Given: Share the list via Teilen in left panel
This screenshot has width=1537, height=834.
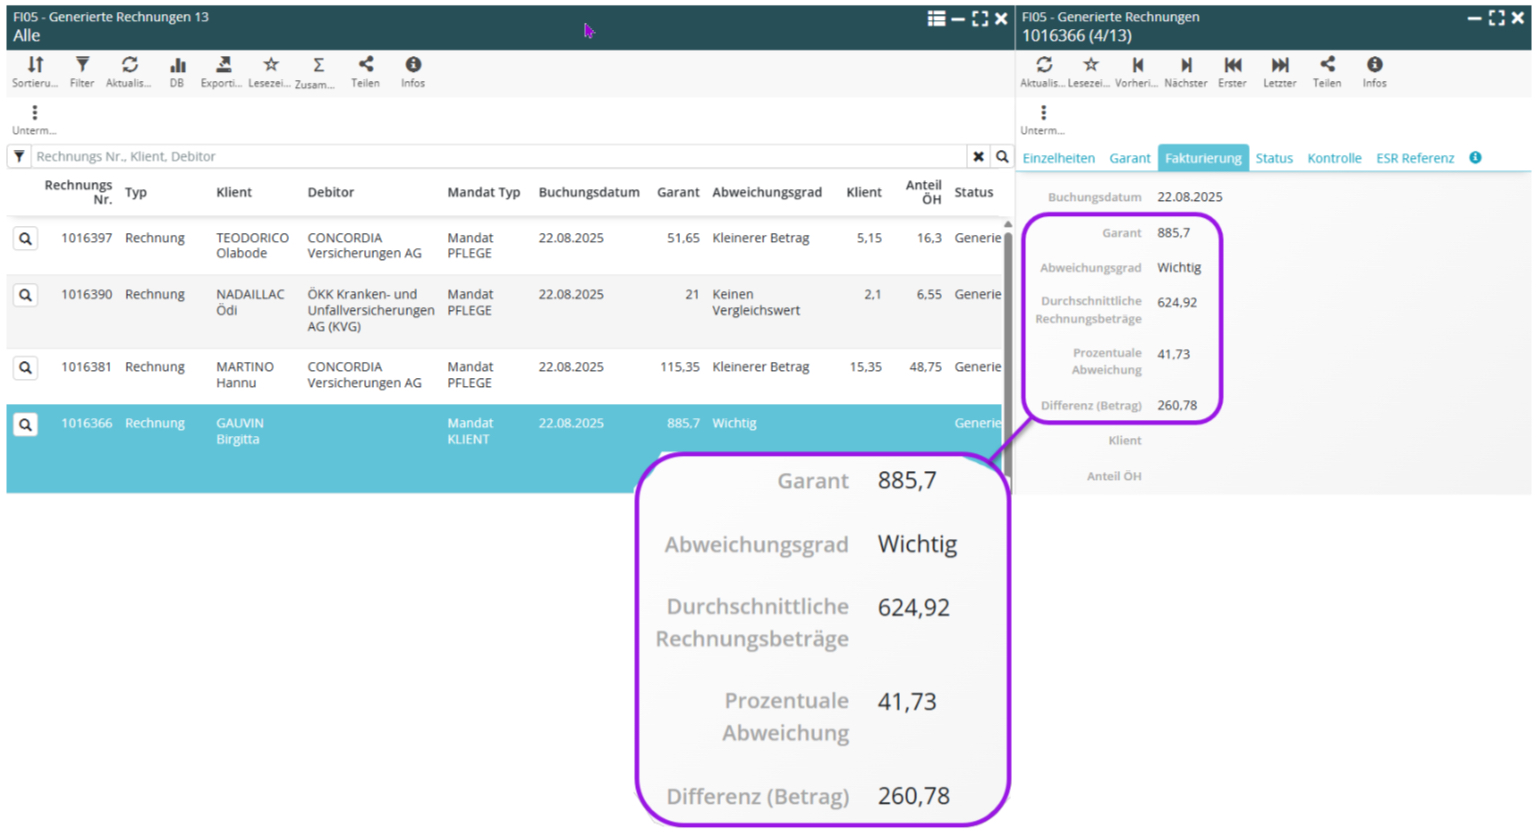Looking at the screenshot, I should pos(365,72).
